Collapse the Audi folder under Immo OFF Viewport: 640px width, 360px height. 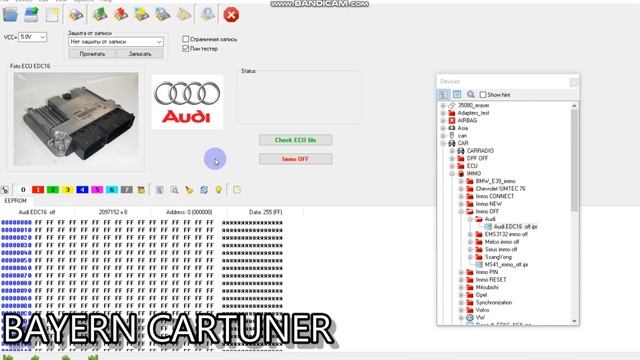(x=470, y=219)
